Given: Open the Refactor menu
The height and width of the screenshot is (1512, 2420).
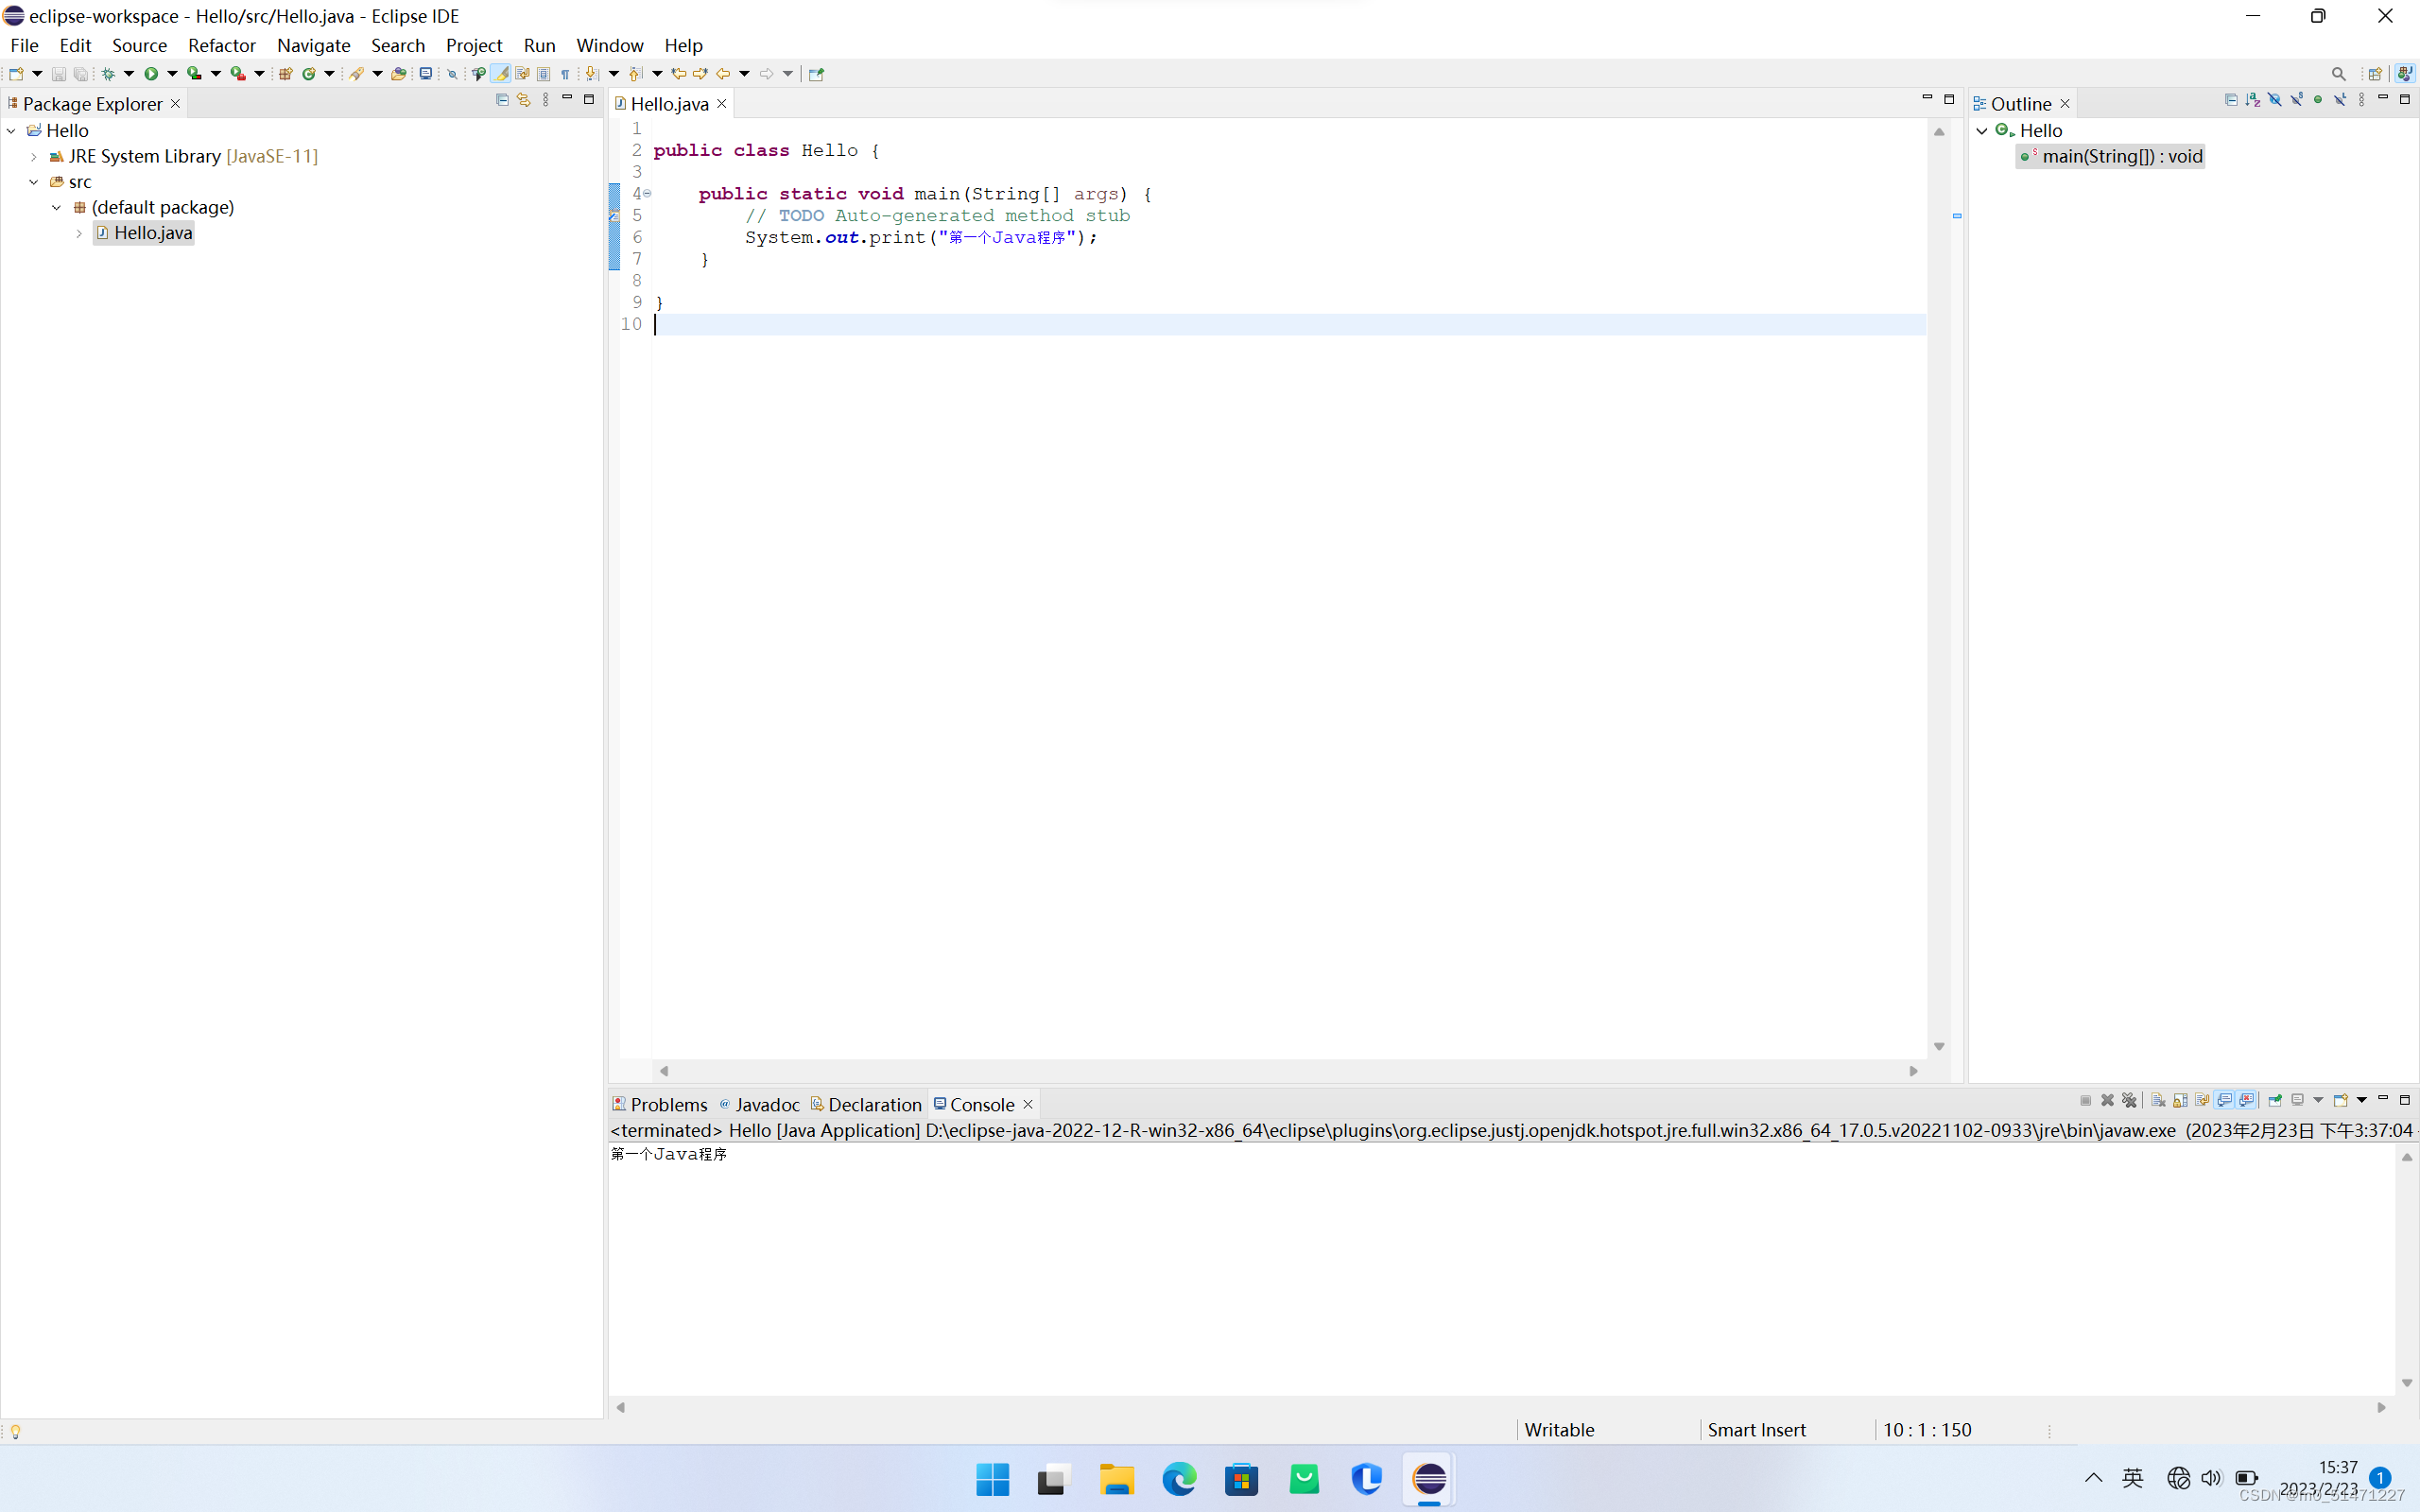Looking at the screenshot, I should coord(221,45).
